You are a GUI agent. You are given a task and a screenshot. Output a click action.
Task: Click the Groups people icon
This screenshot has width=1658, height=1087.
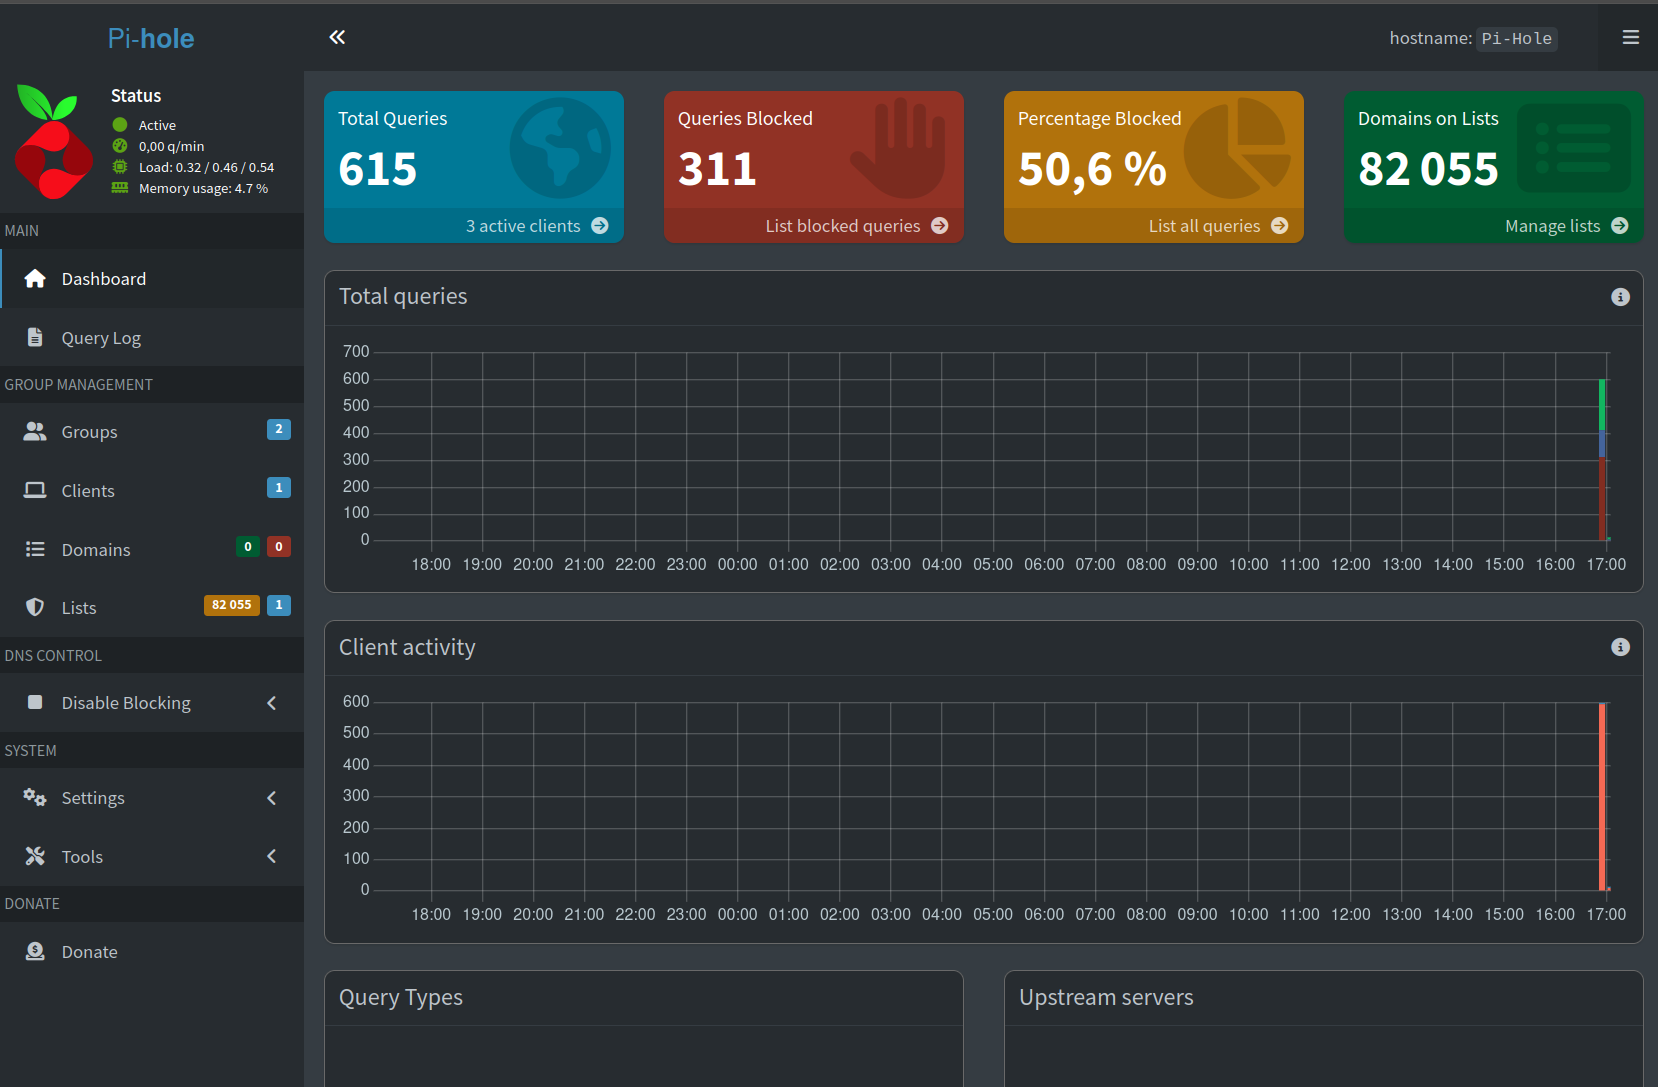(35, 431)
